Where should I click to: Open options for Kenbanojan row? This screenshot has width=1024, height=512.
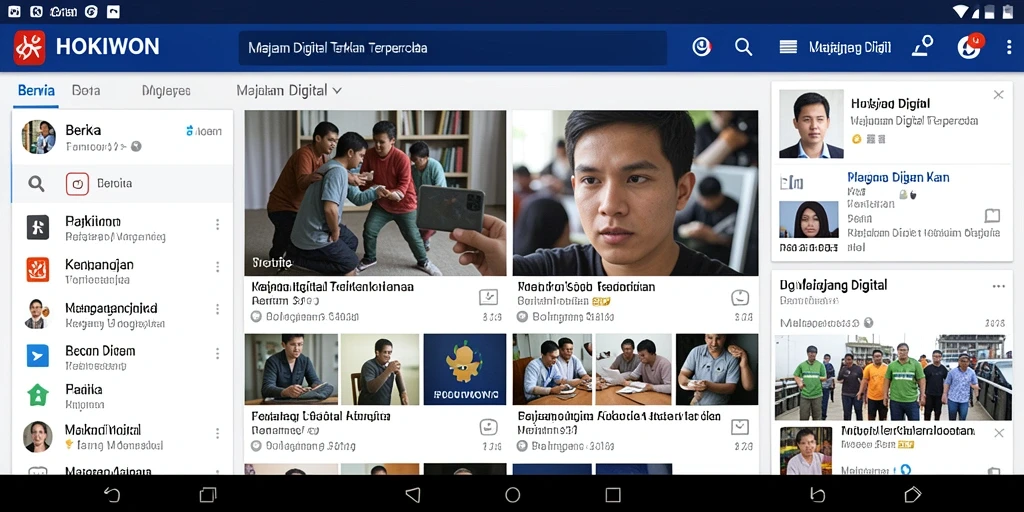[x=217, y=267]
